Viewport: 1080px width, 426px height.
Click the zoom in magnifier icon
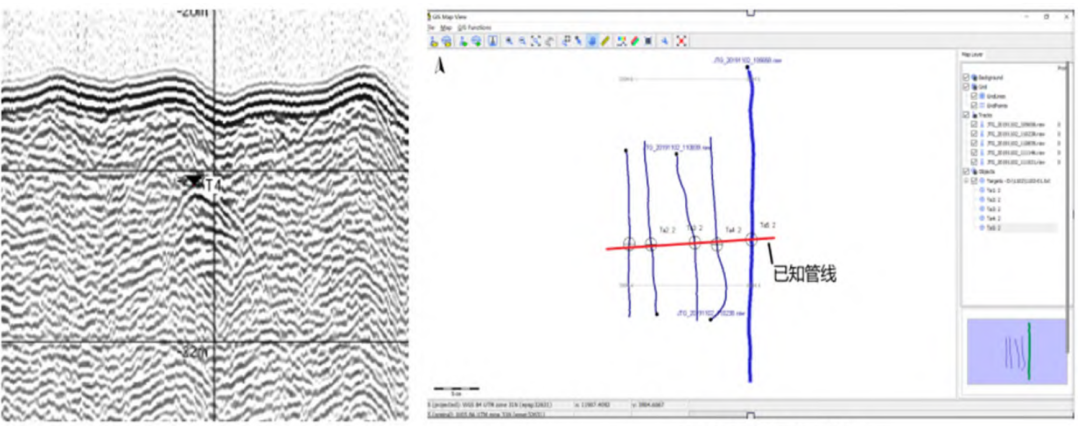pos(509,41)
